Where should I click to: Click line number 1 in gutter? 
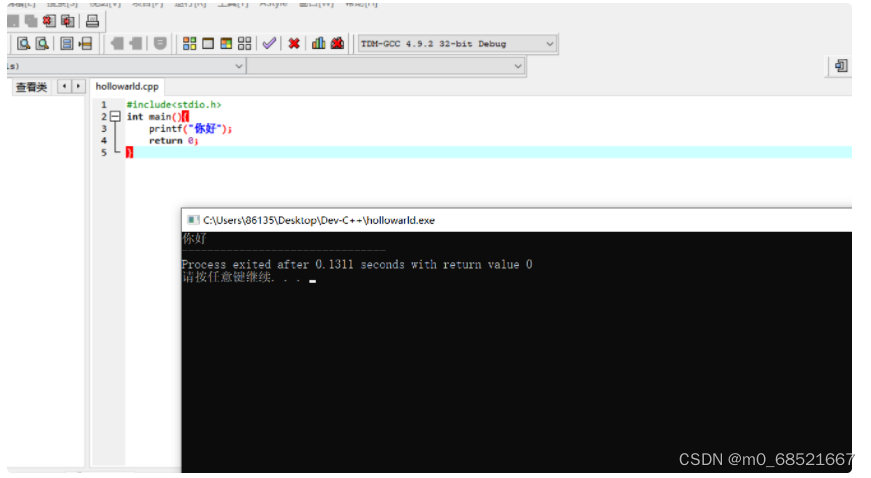pyautogui.click(x=104, y=104)
